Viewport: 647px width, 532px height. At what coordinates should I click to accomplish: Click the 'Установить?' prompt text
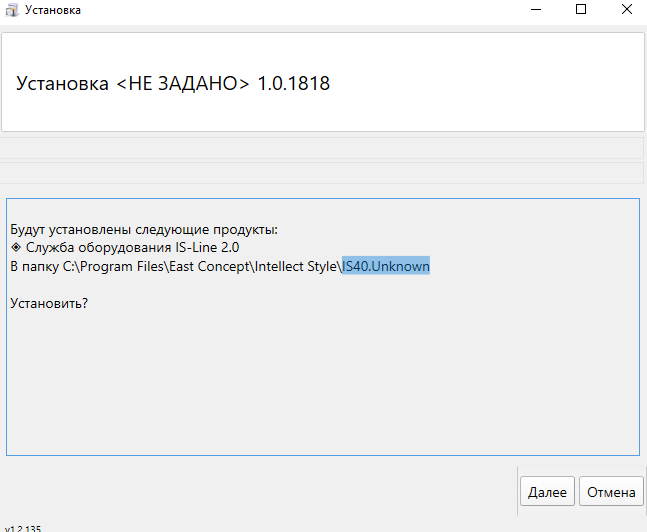click(49, 303)
